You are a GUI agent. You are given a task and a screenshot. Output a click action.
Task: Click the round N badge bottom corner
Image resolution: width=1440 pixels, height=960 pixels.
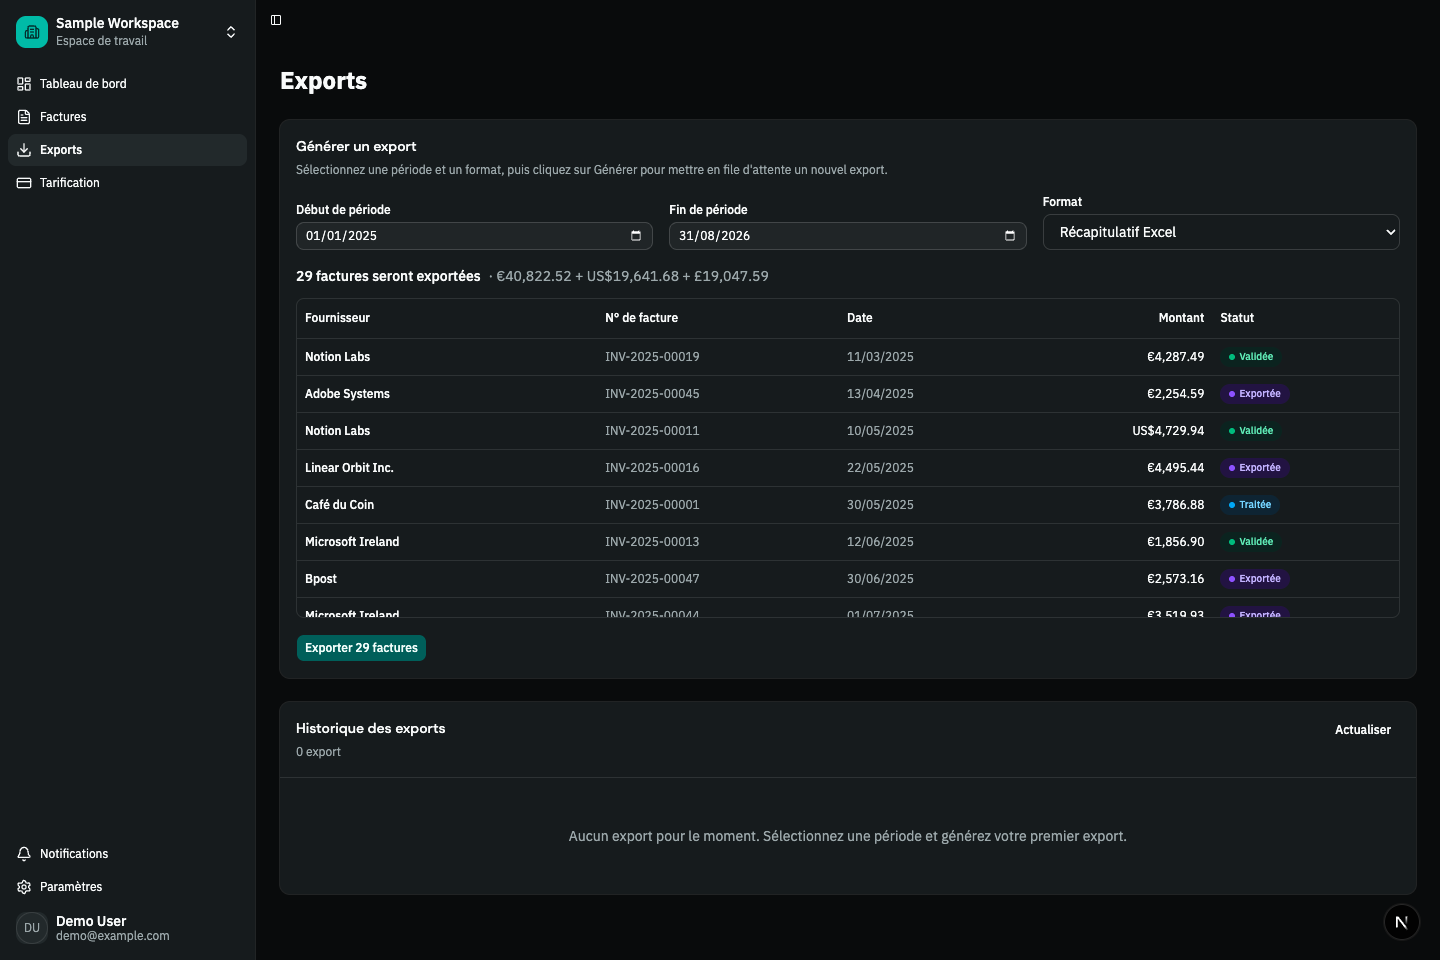click(x=1401, y=922)
